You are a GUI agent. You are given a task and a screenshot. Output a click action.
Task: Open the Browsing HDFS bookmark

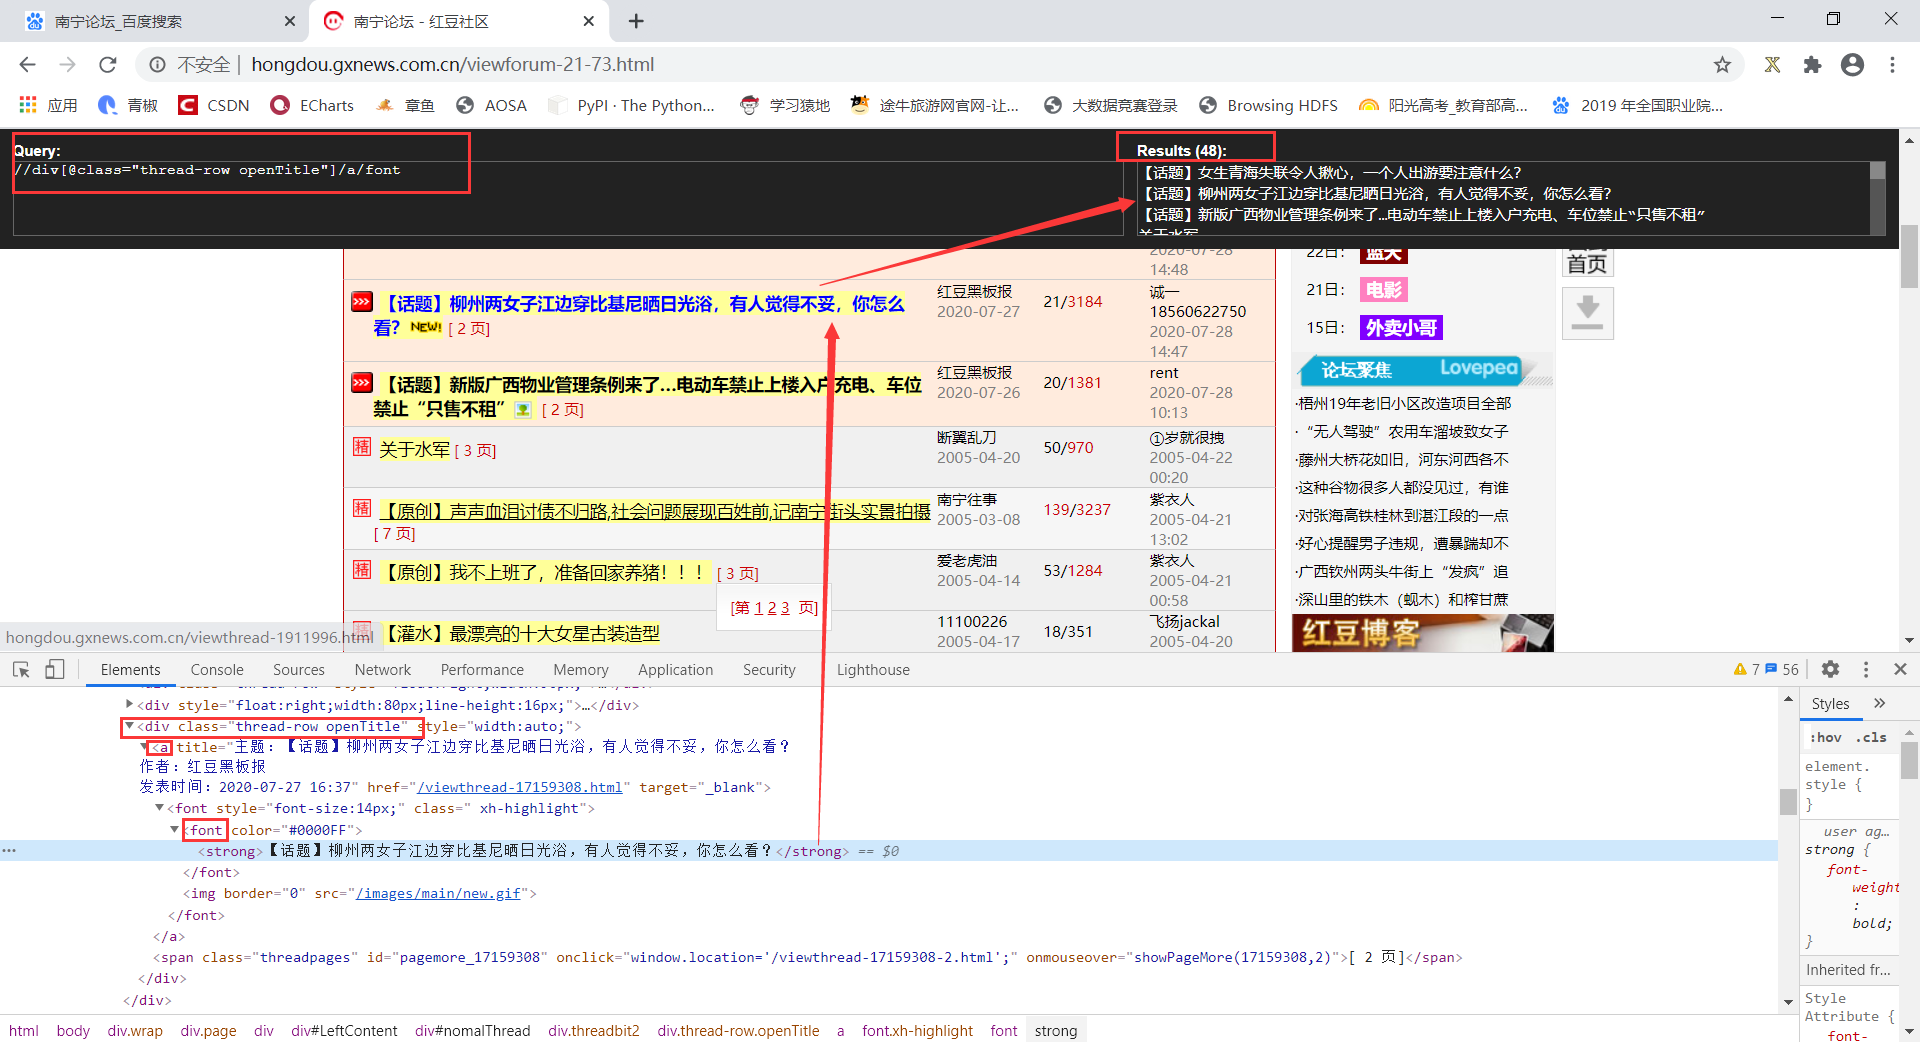click(1268, 105)
